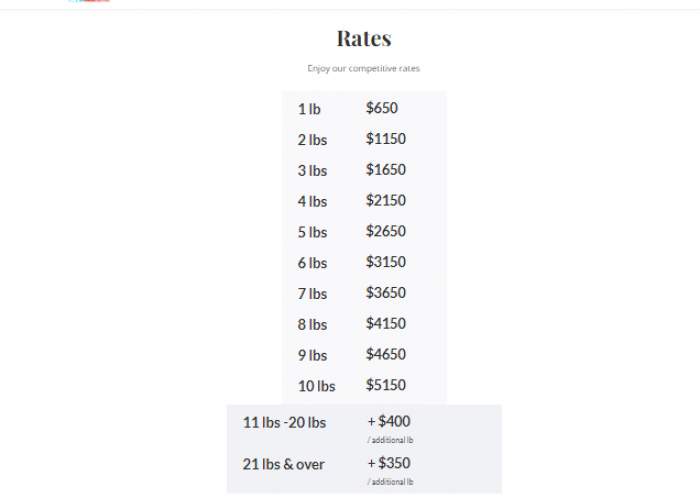Select the 1 lb rate row
Screen dimensions: 700x498
click(x=364, y=108)
